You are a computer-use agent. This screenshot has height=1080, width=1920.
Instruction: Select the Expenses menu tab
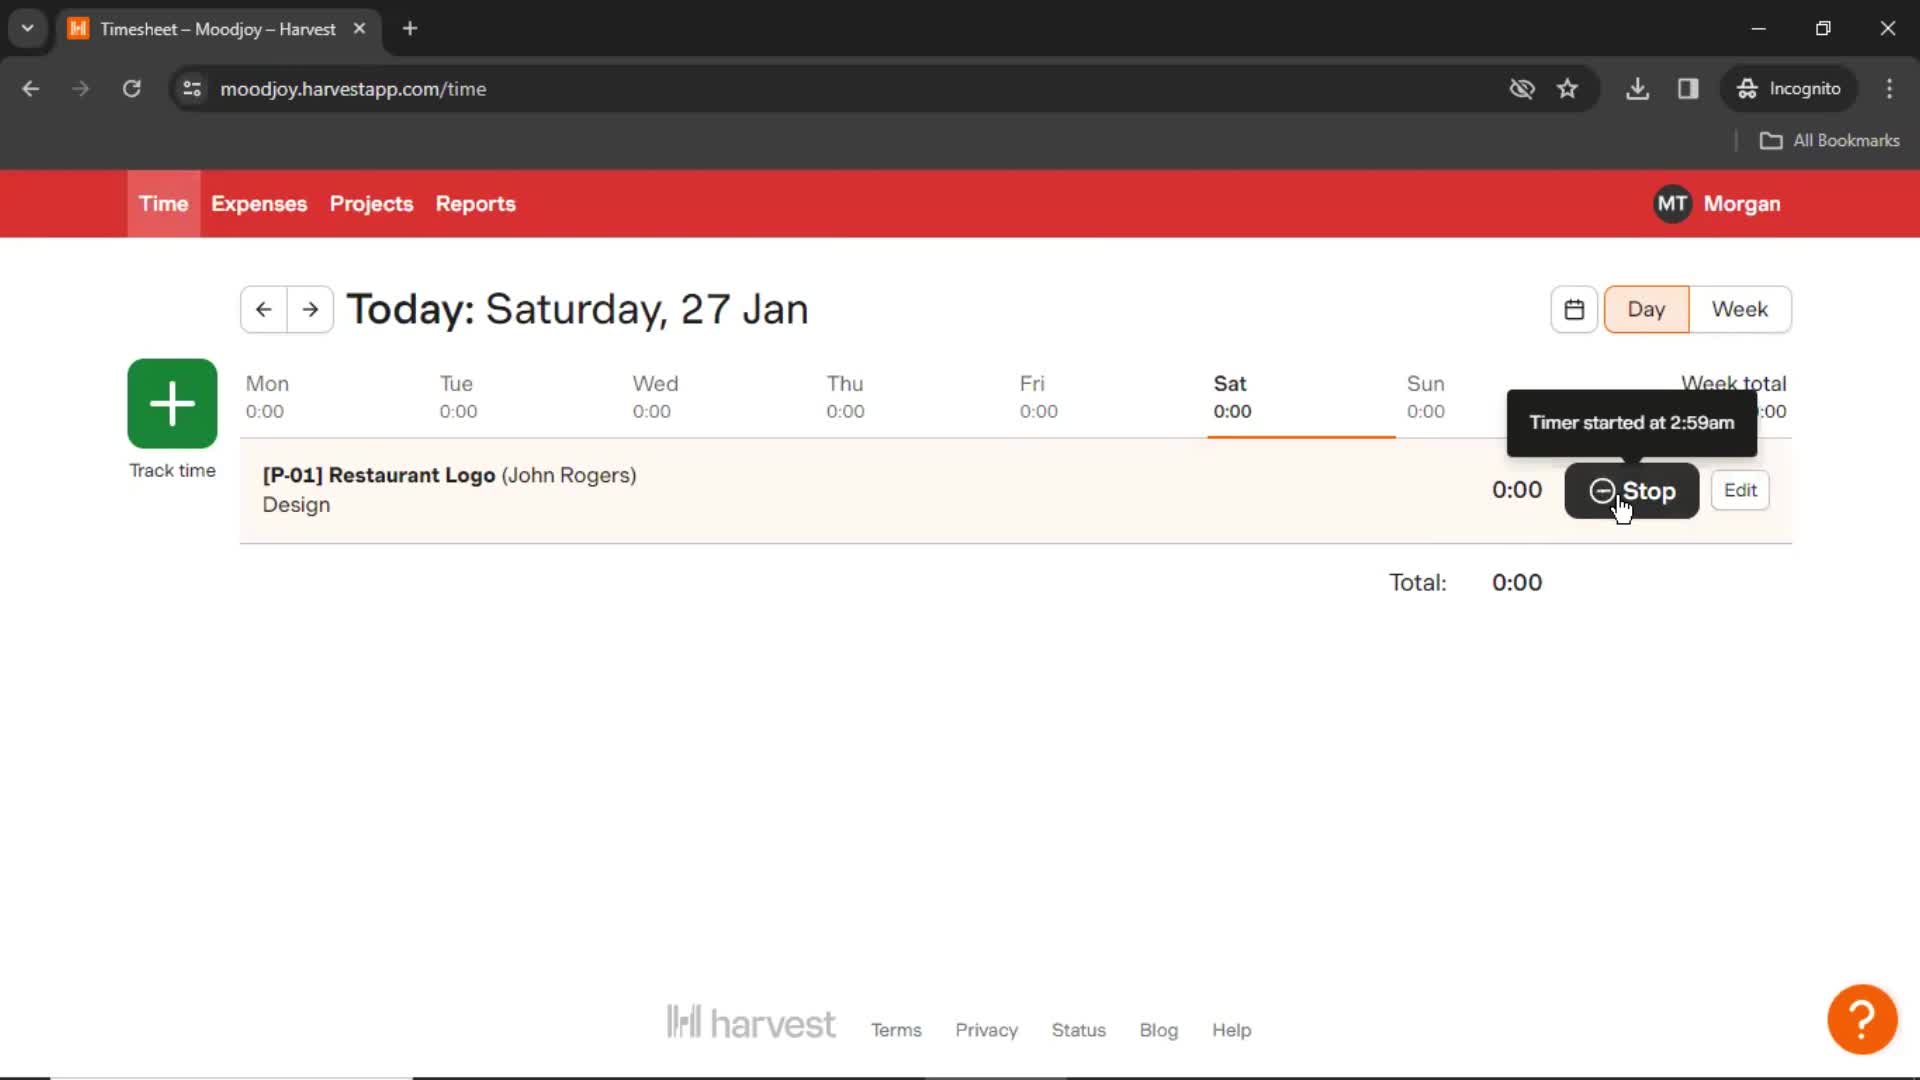point(260,203)
